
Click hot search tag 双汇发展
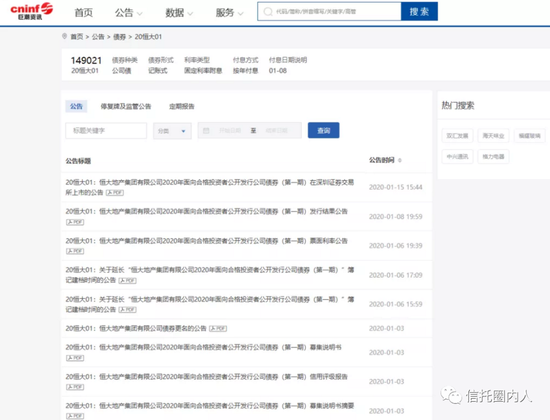click(x=457, y=135)
